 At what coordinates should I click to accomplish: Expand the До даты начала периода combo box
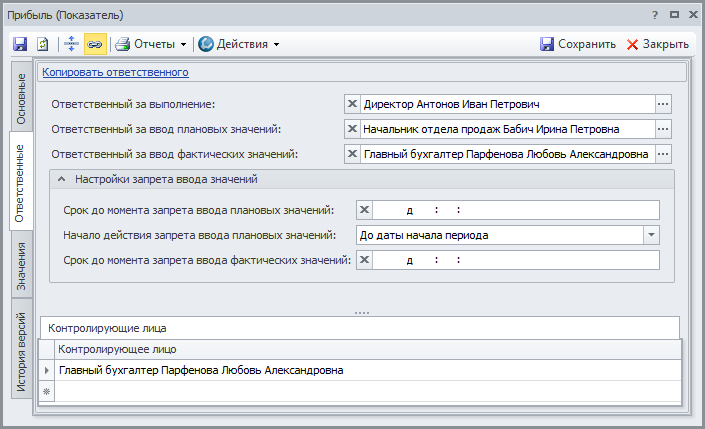[x=651, y=235]
